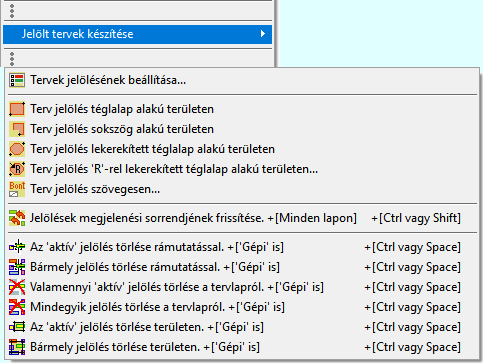Click the polygon area marking icon

click(17, 129)
